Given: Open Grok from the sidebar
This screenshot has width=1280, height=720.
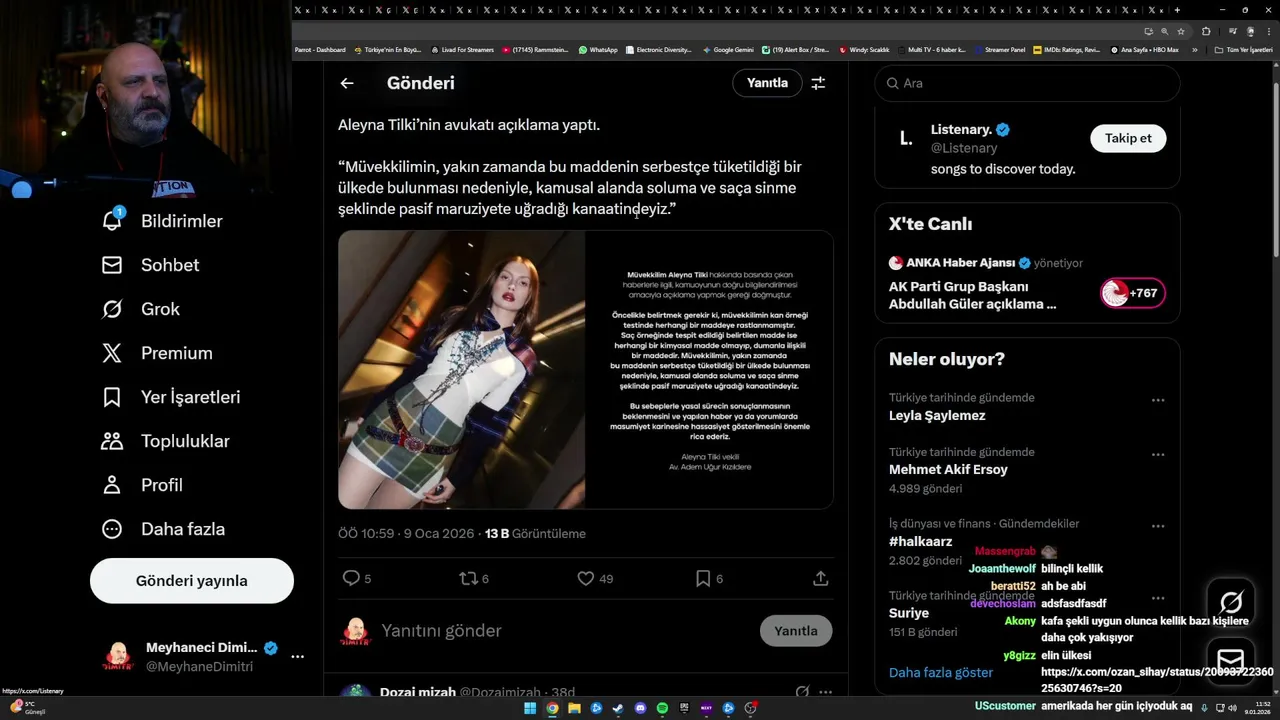Looking at the screenshot, I should point(141,309).
